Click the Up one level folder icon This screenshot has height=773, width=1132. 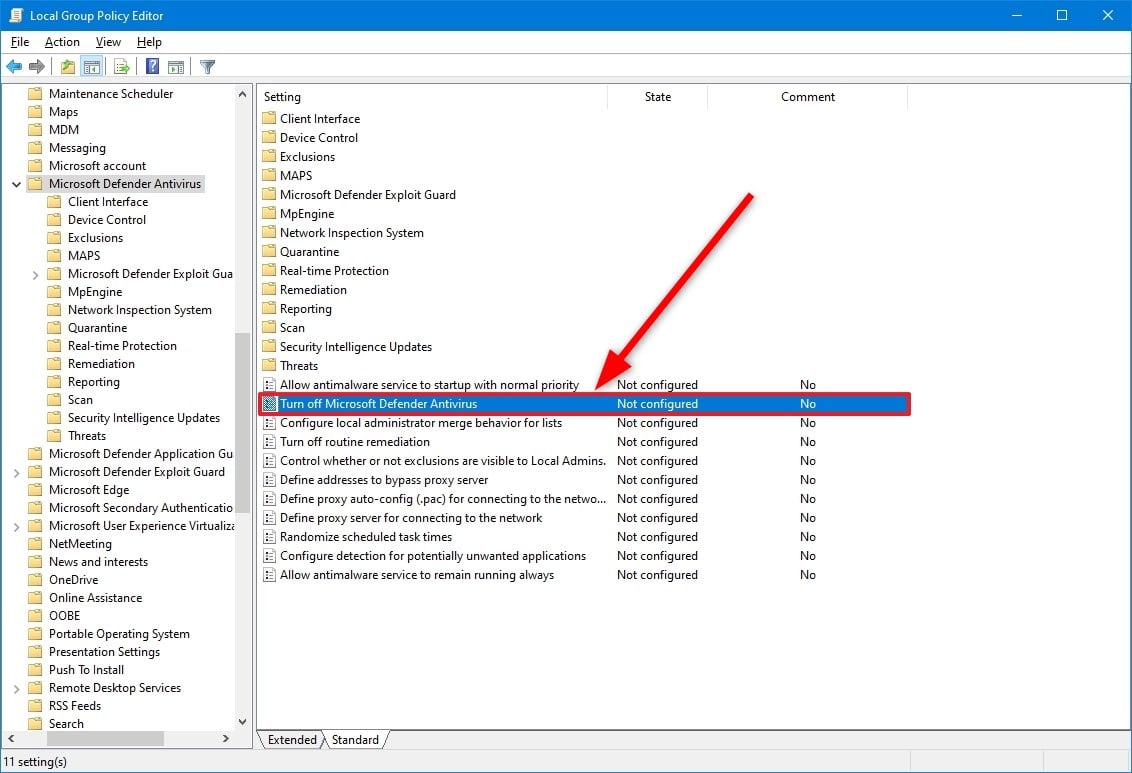pos(68,67)
